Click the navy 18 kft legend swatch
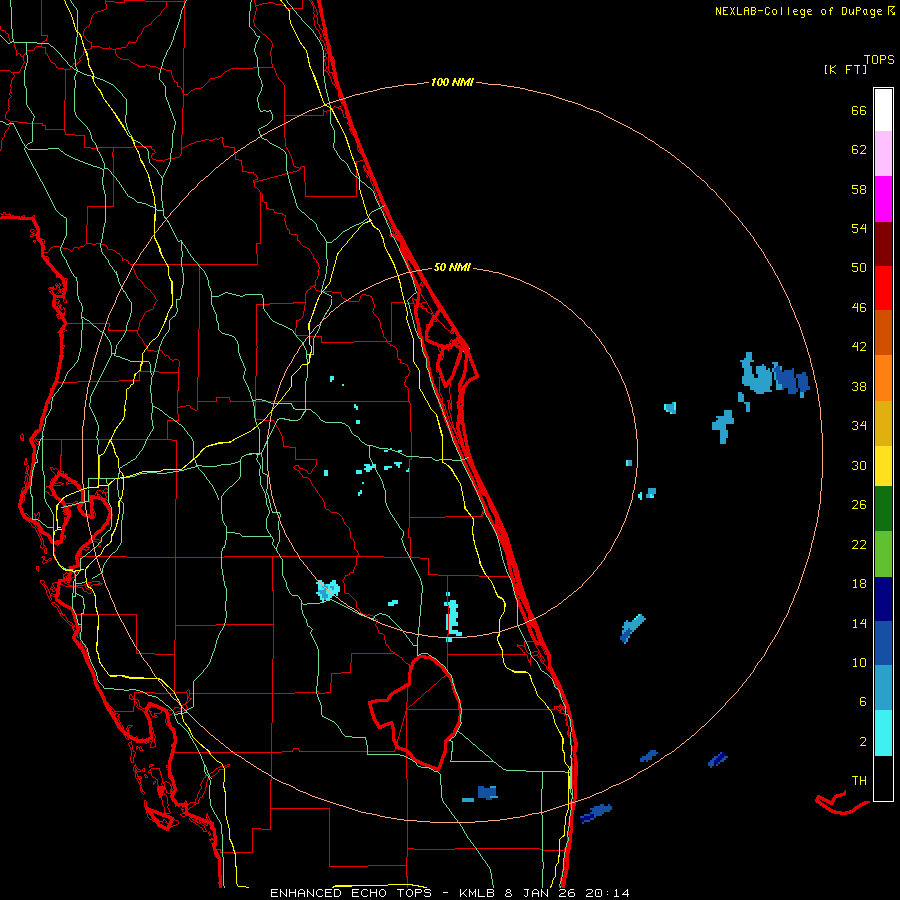This screenshot has width=900, height=900. [883, 599]
